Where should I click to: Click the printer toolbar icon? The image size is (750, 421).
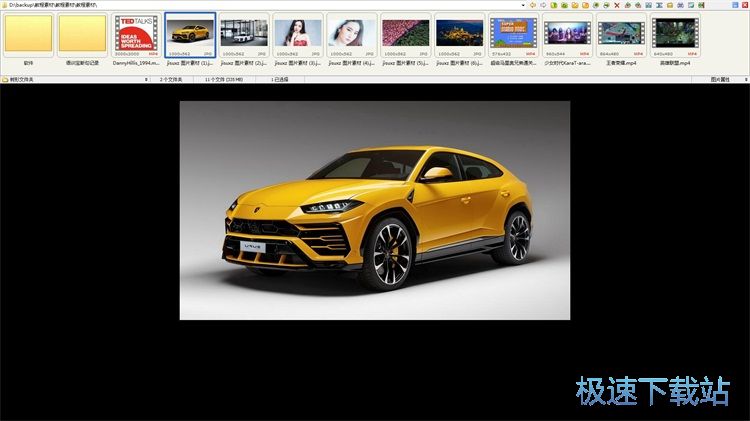606,5
